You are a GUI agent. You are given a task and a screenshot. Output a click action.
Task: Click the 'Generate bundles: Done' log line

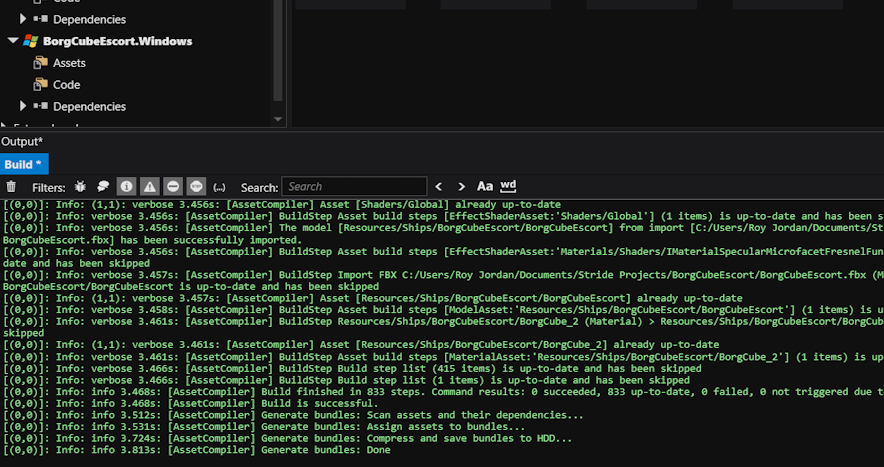coord(197,450)
